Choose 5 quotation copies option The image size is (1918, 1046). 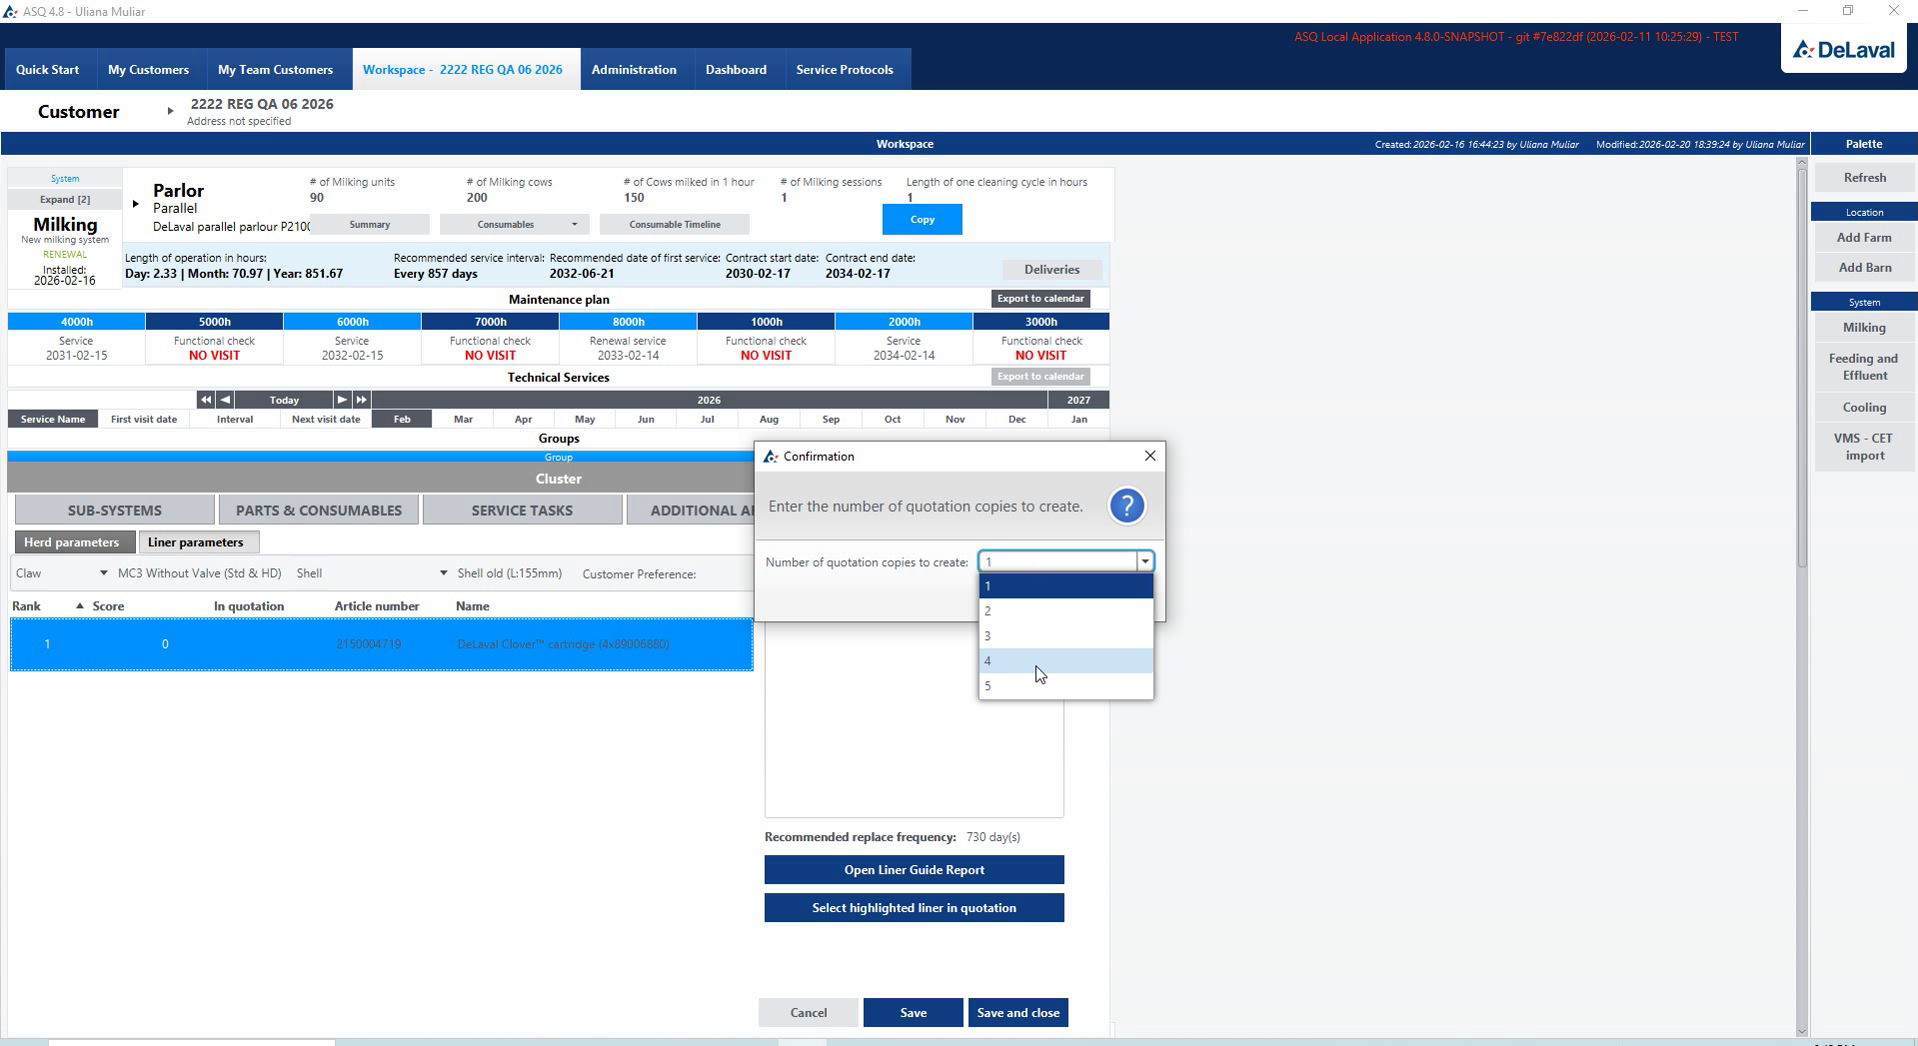click(x=1066, y=686)
